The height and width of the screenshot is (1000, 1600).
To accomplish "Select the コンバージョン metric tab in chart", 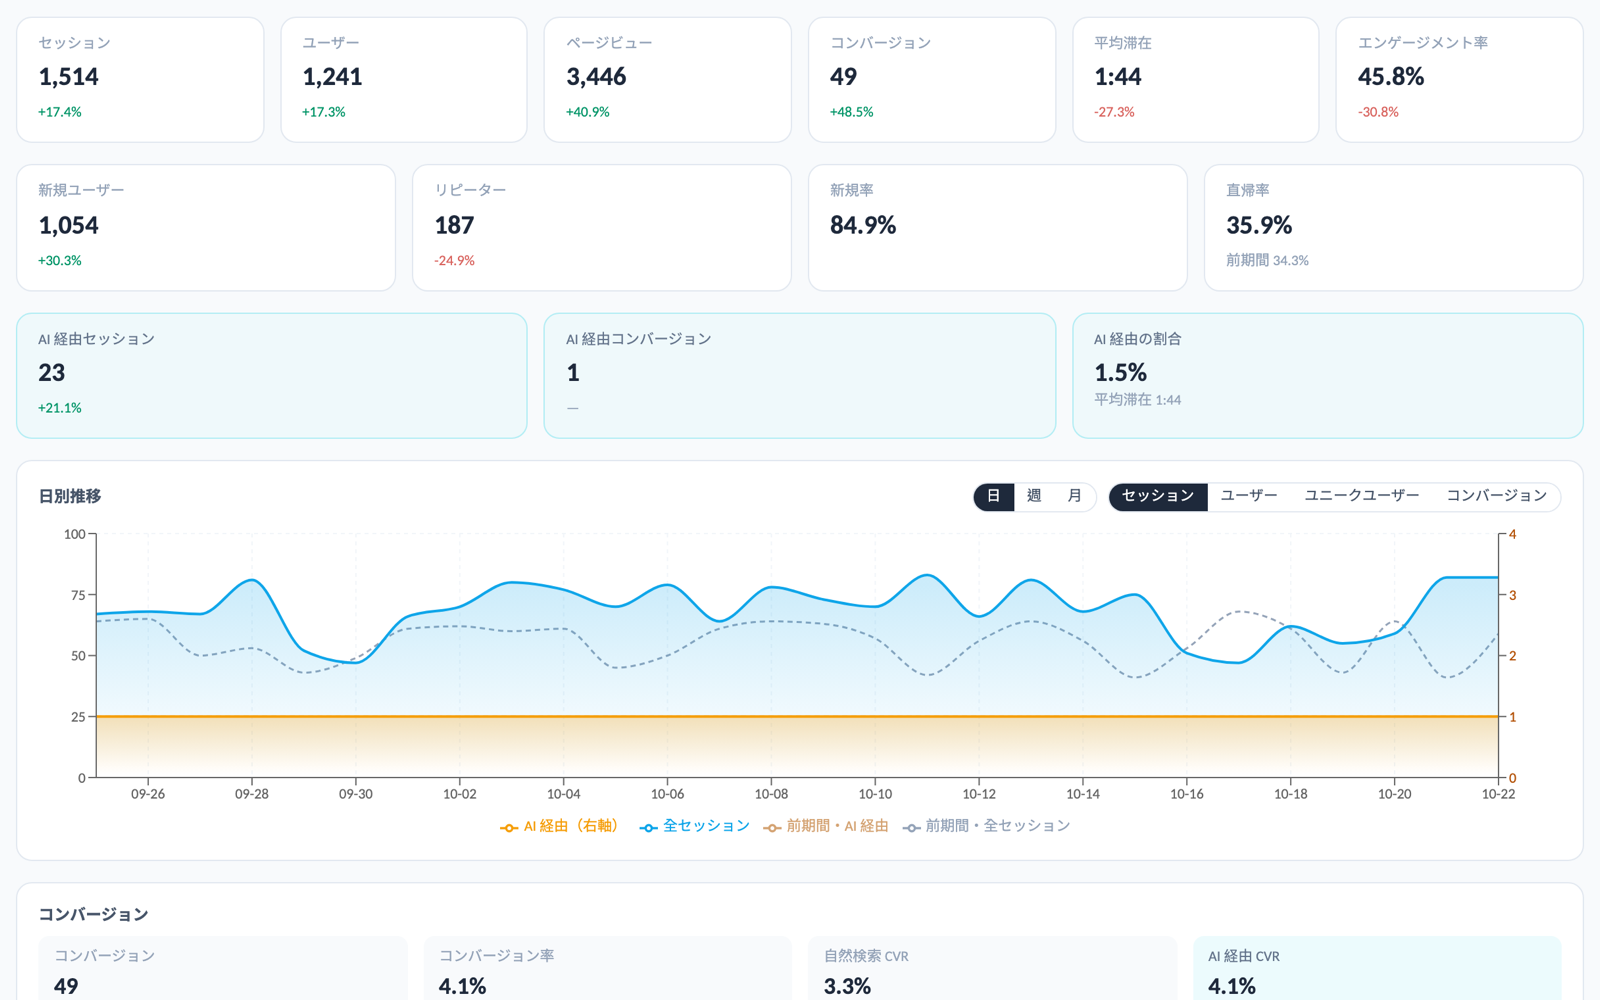I will point(1497,496).
